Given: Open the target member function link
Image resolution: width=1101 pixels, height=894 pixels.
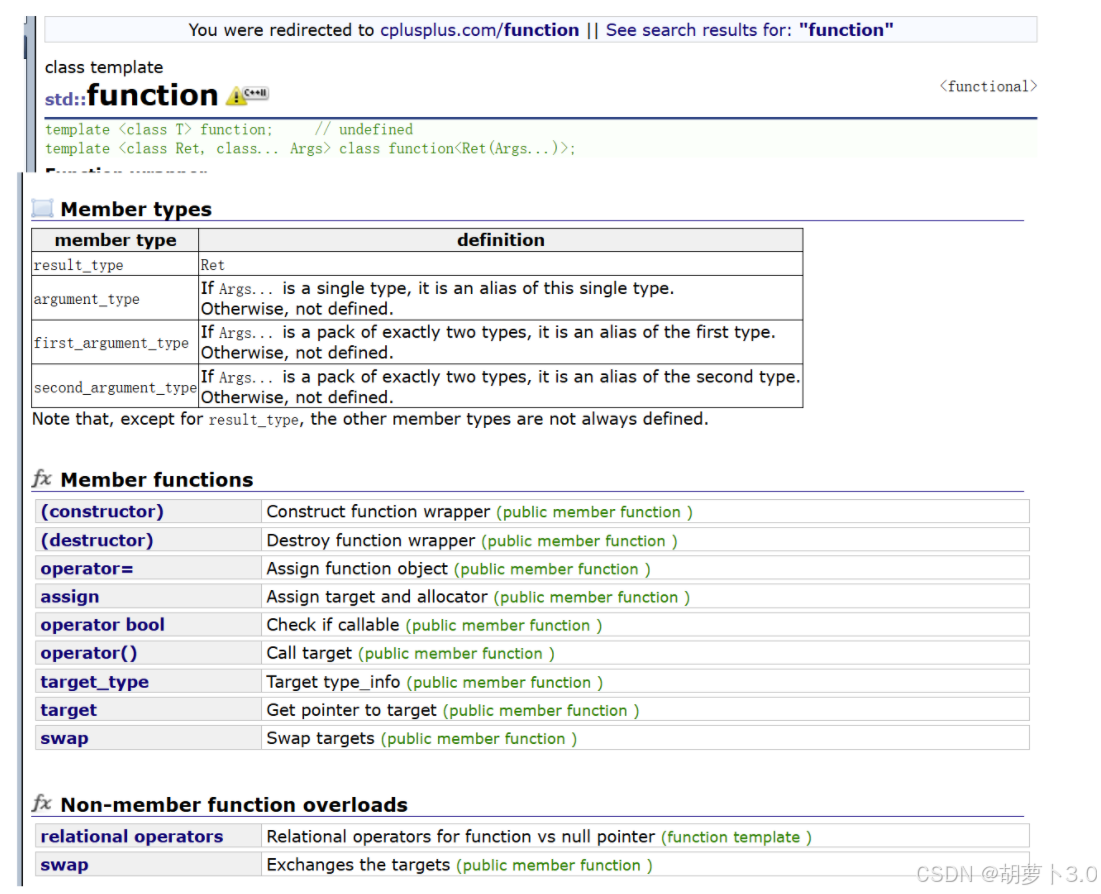Looking at the screenshot, I should [69, 710].
